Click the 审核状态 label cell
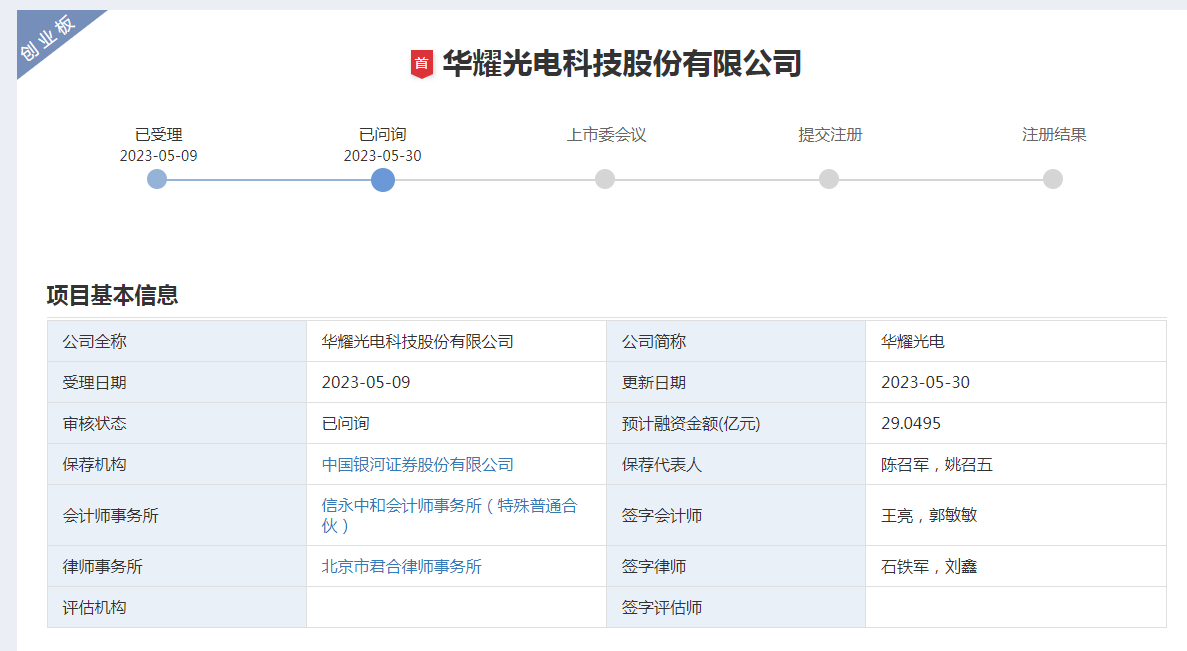This screenshot has width=1187, height=651. [177, 423]
